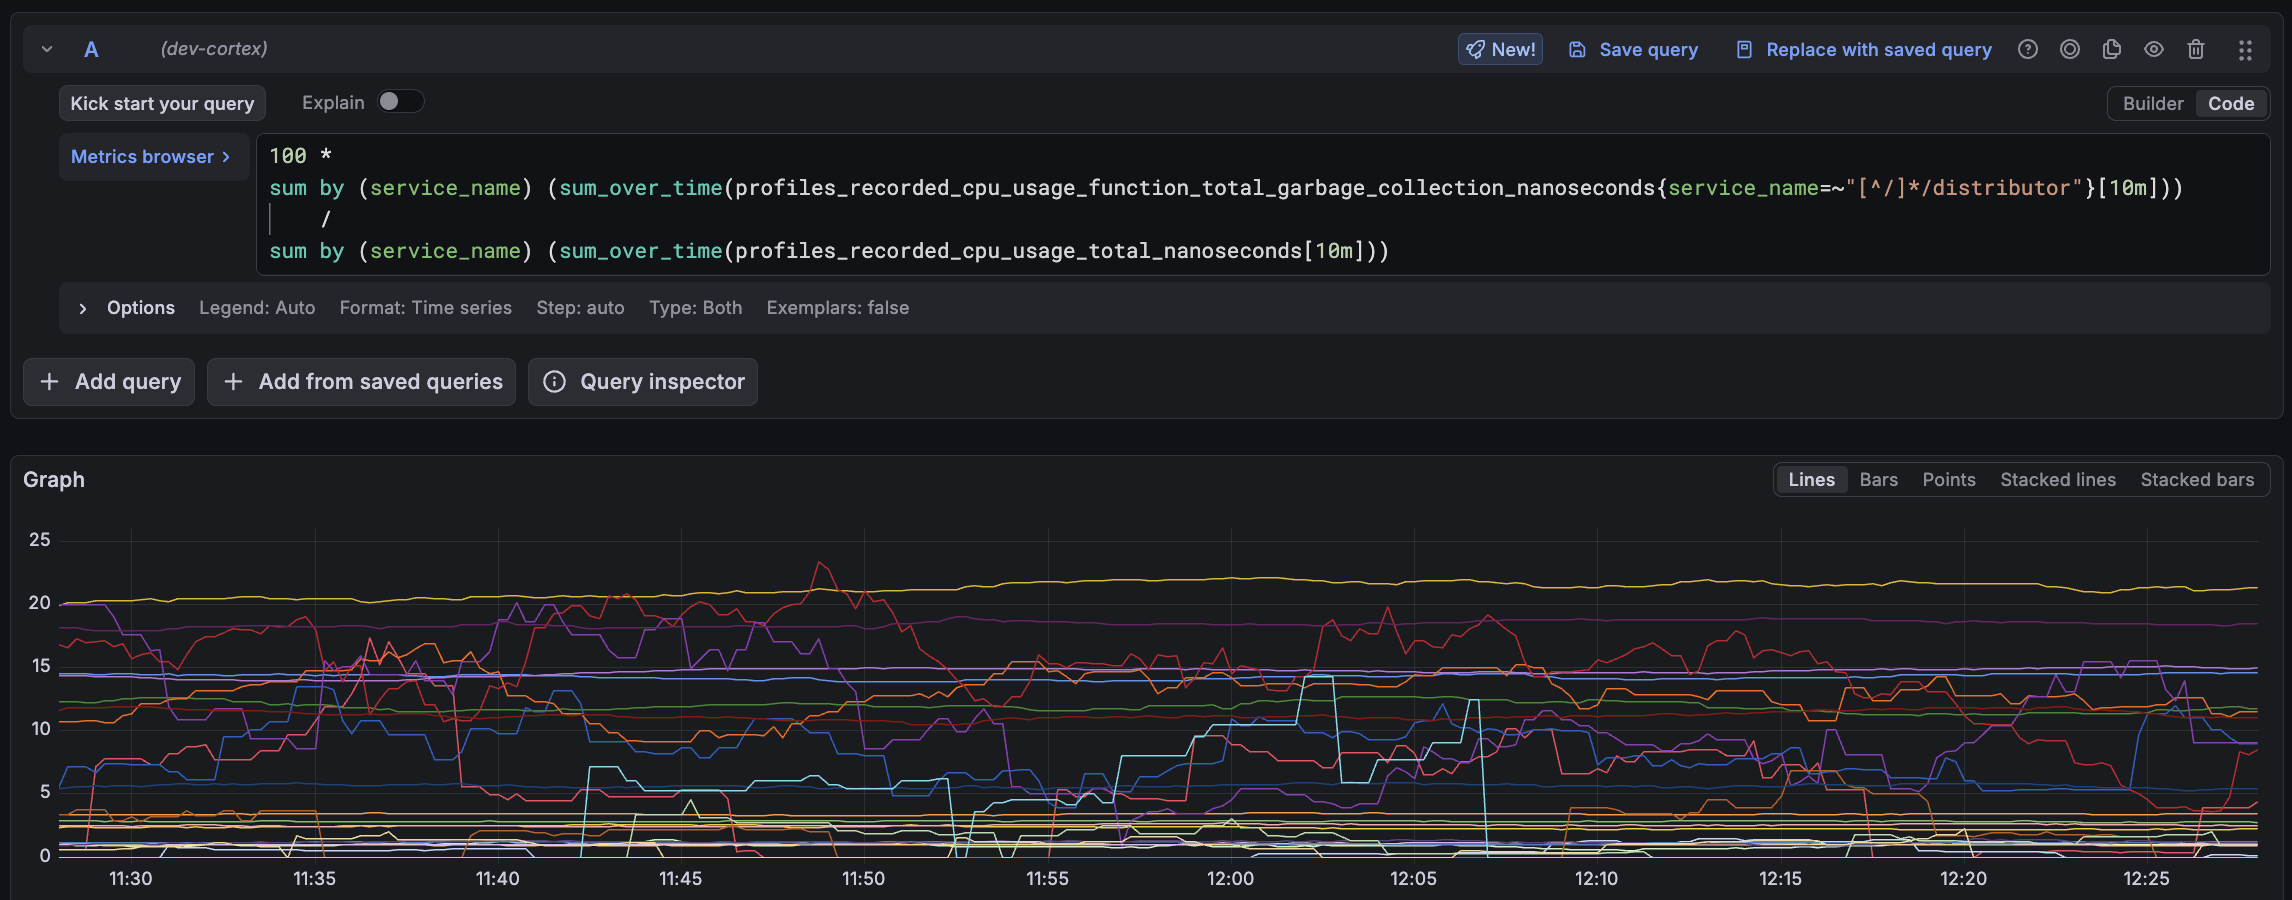The image size is (2292, 900).
Task: Click the bullseye icon in the query header
Action: [2070, 49]
